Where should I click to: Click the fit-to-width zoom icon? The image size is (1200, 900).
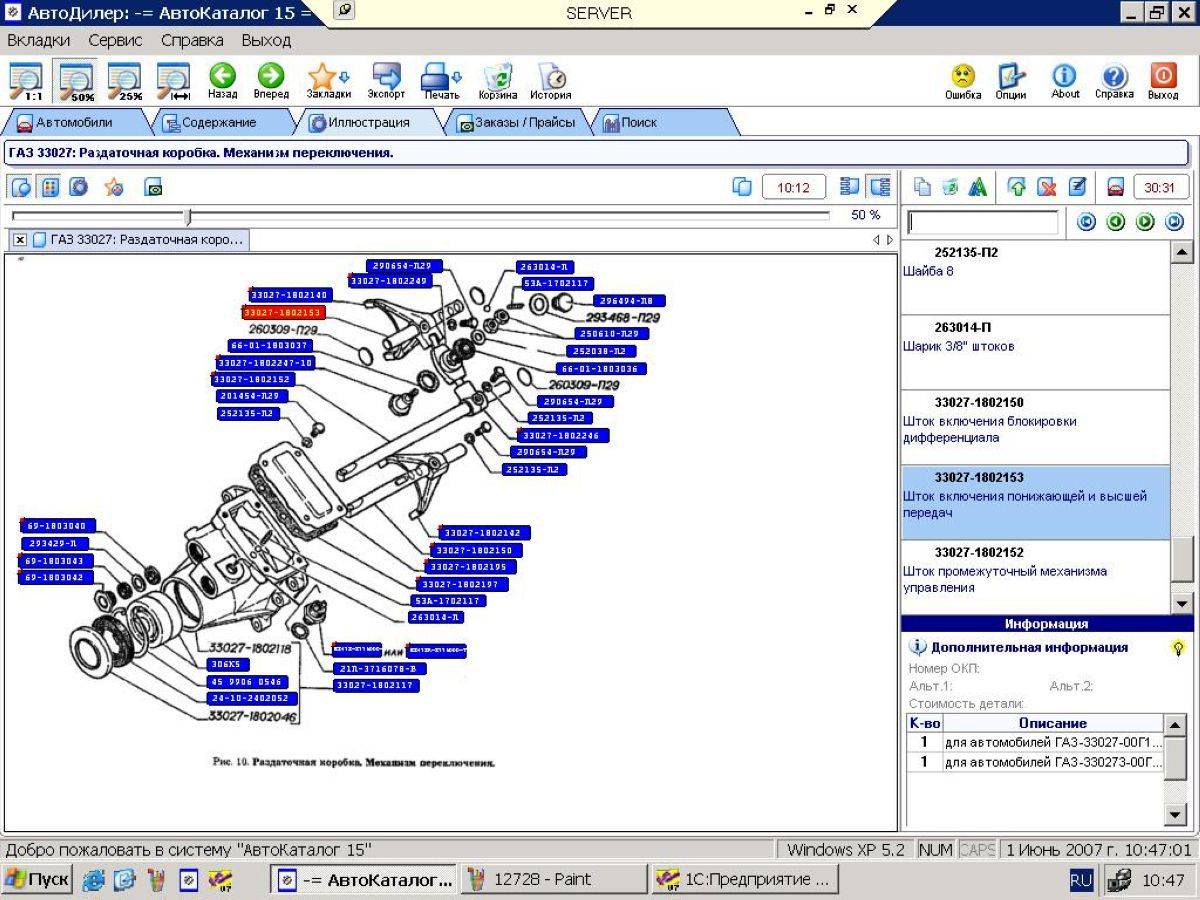[173, 81]
